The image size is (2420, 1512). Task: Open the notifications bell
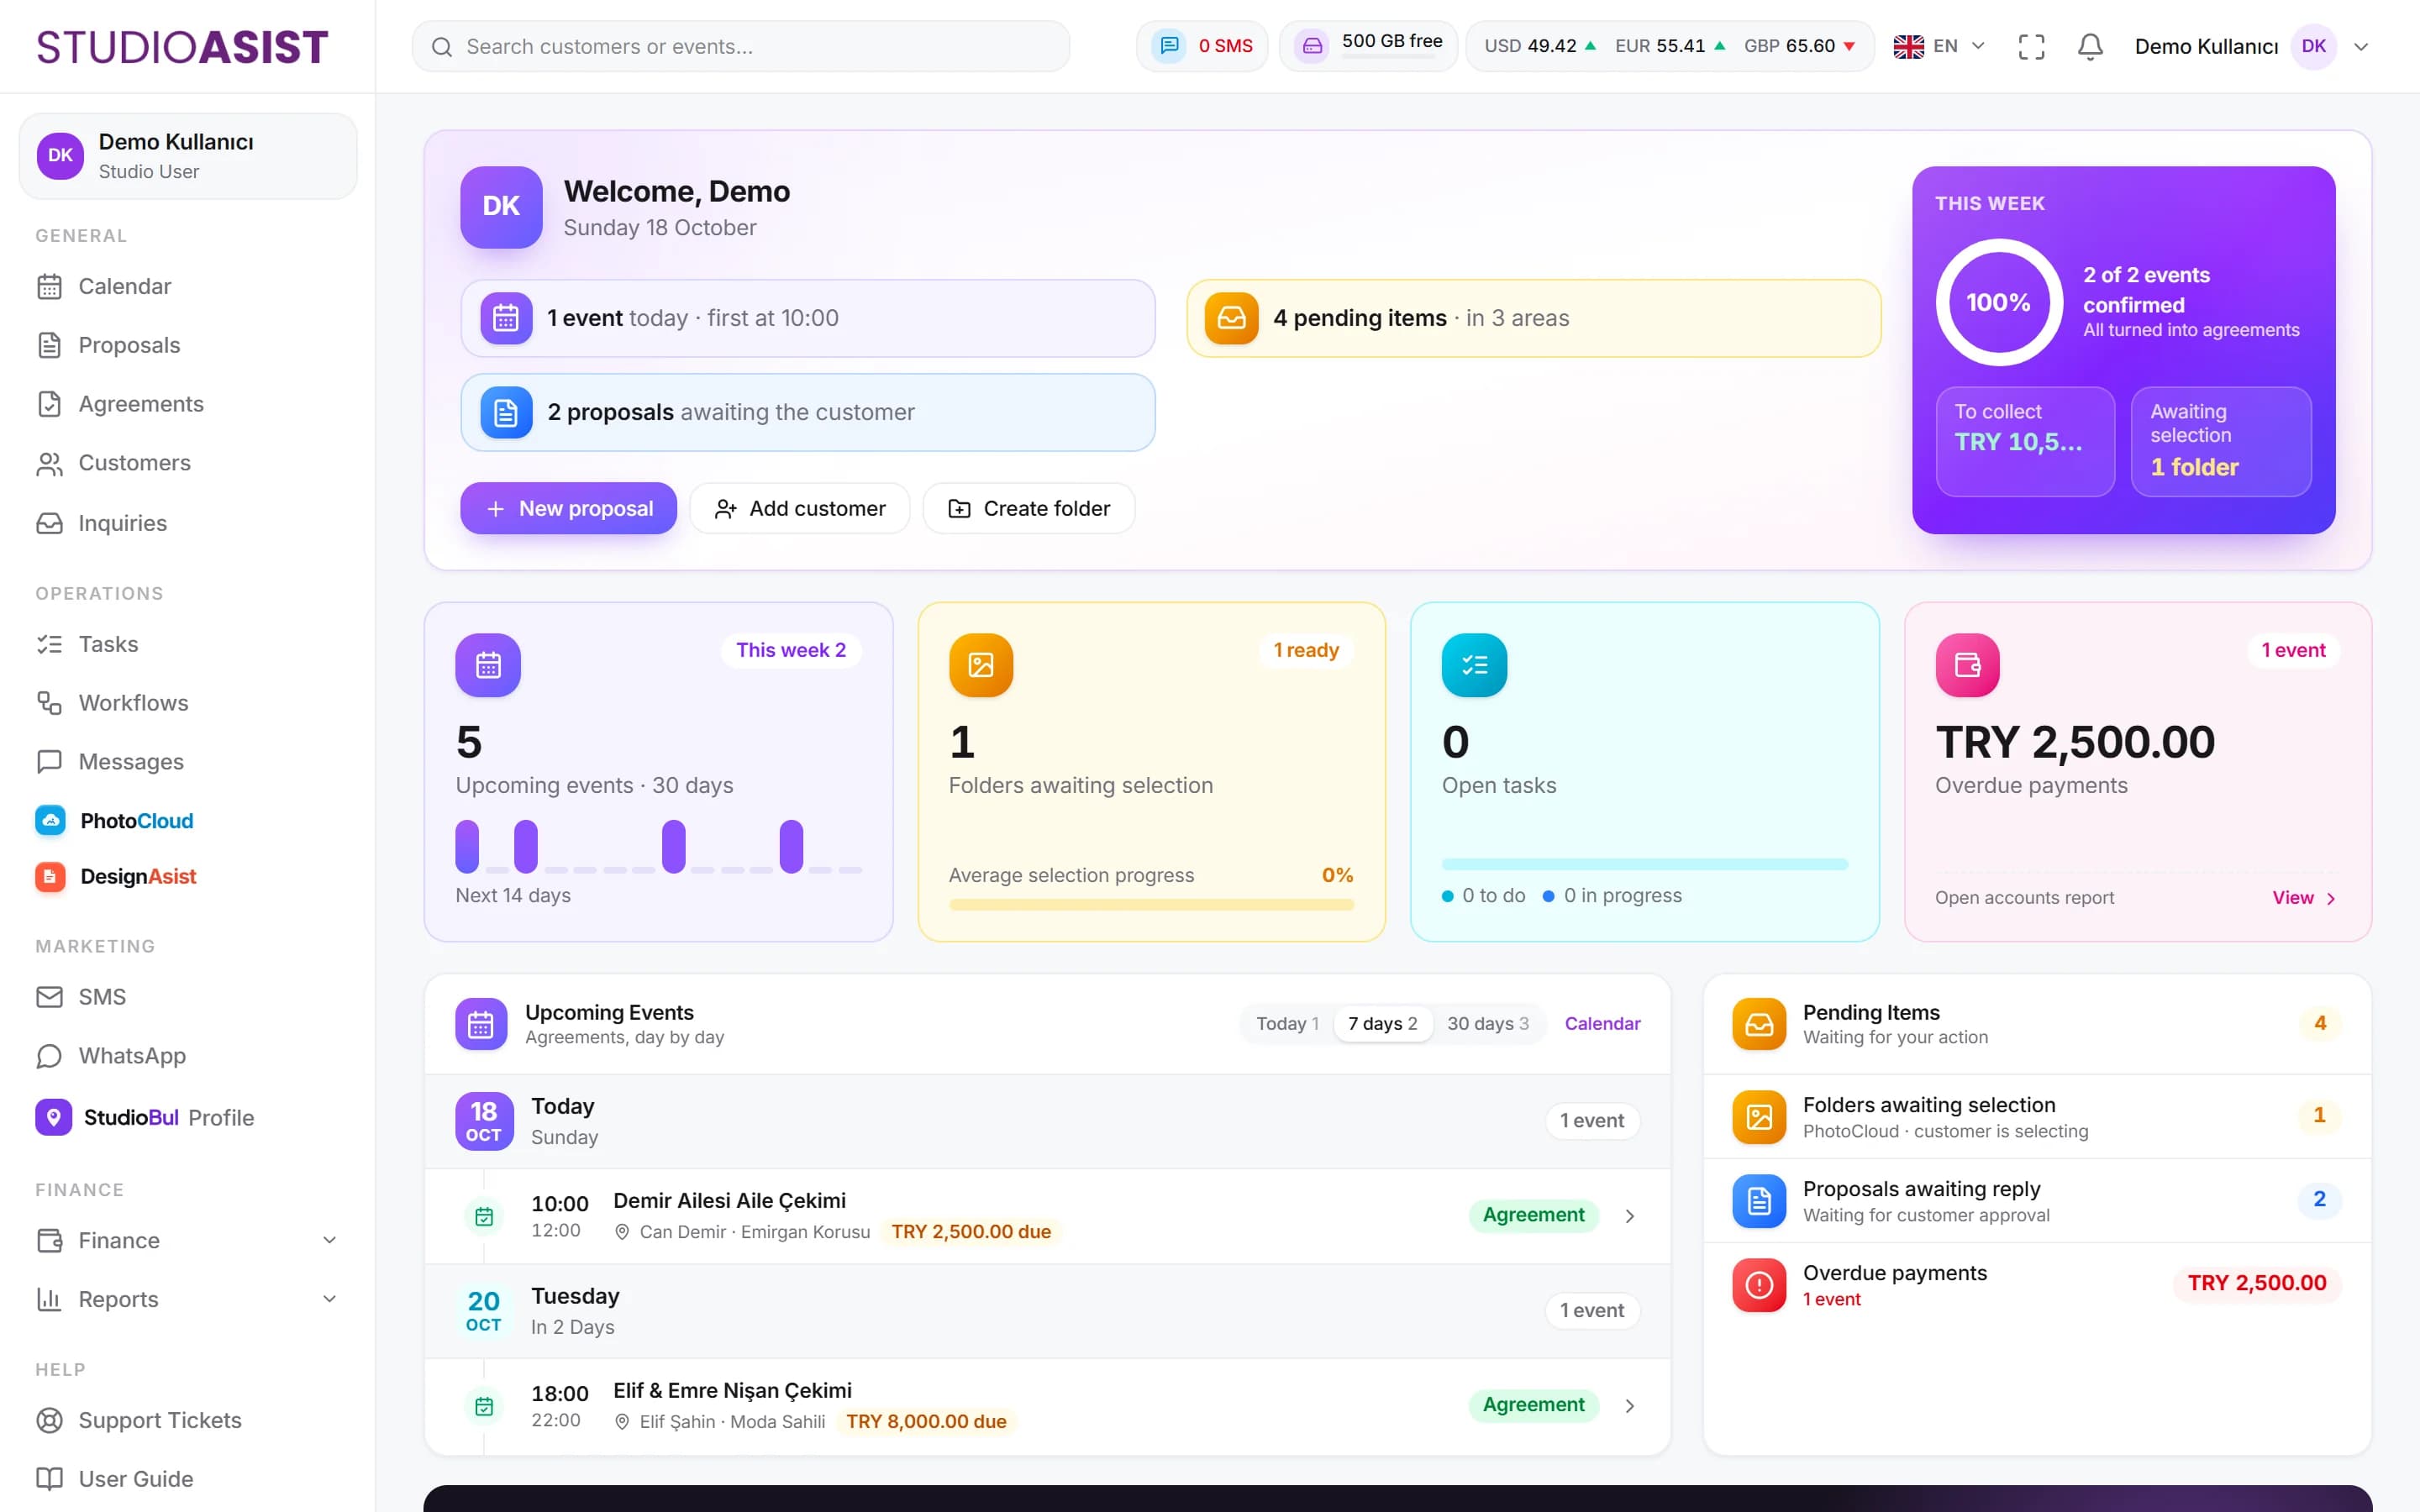2089,46
